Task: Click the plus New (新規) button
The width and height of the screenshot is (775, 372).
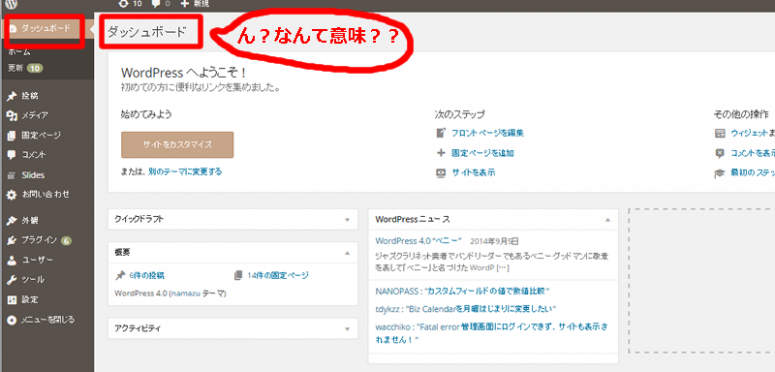Action: pos(194,3)
